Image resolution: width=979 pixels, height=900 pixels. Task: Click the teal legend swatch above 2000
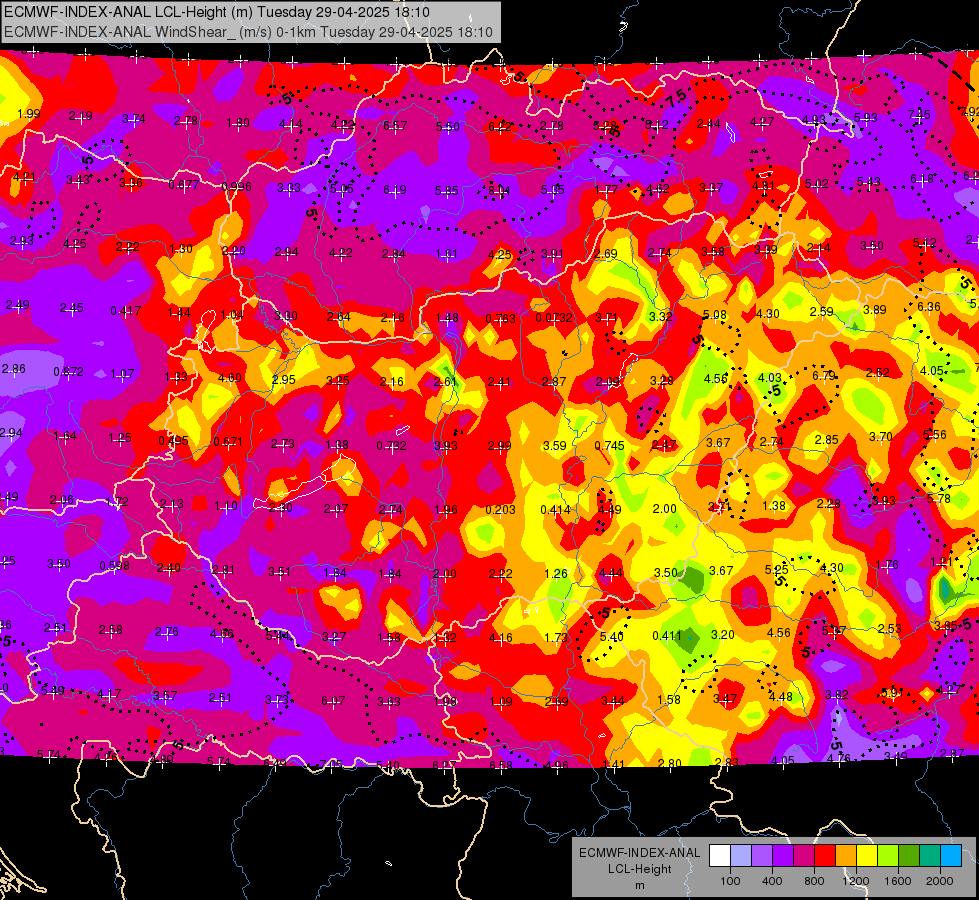930,856
